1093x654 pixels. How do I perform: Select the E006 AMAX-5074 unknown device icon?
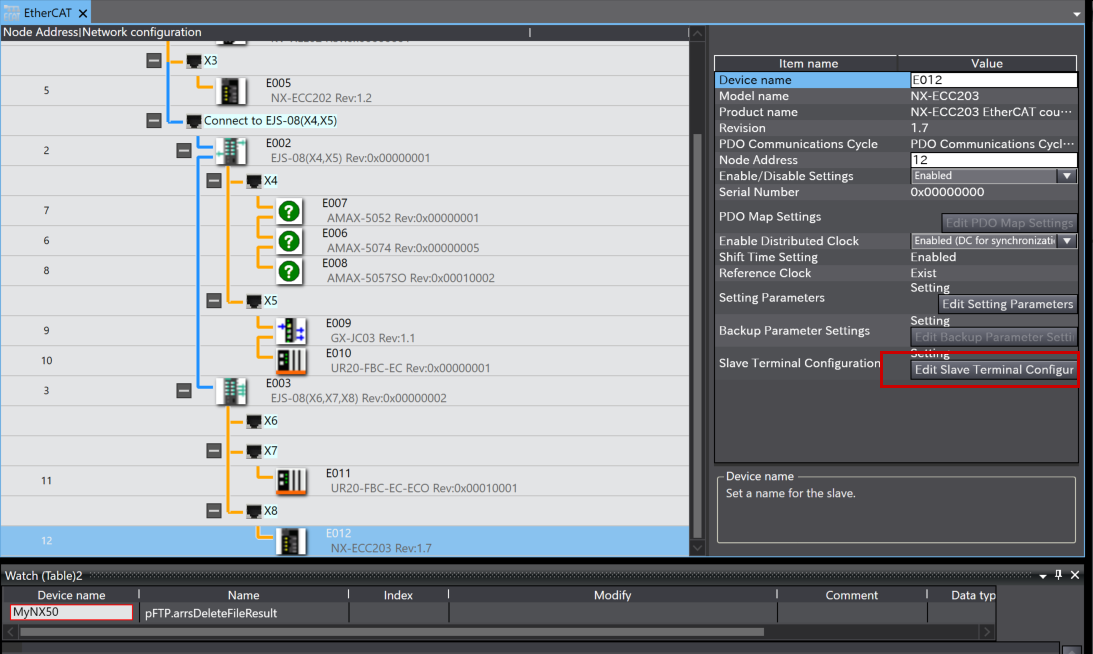click(289, 241)
